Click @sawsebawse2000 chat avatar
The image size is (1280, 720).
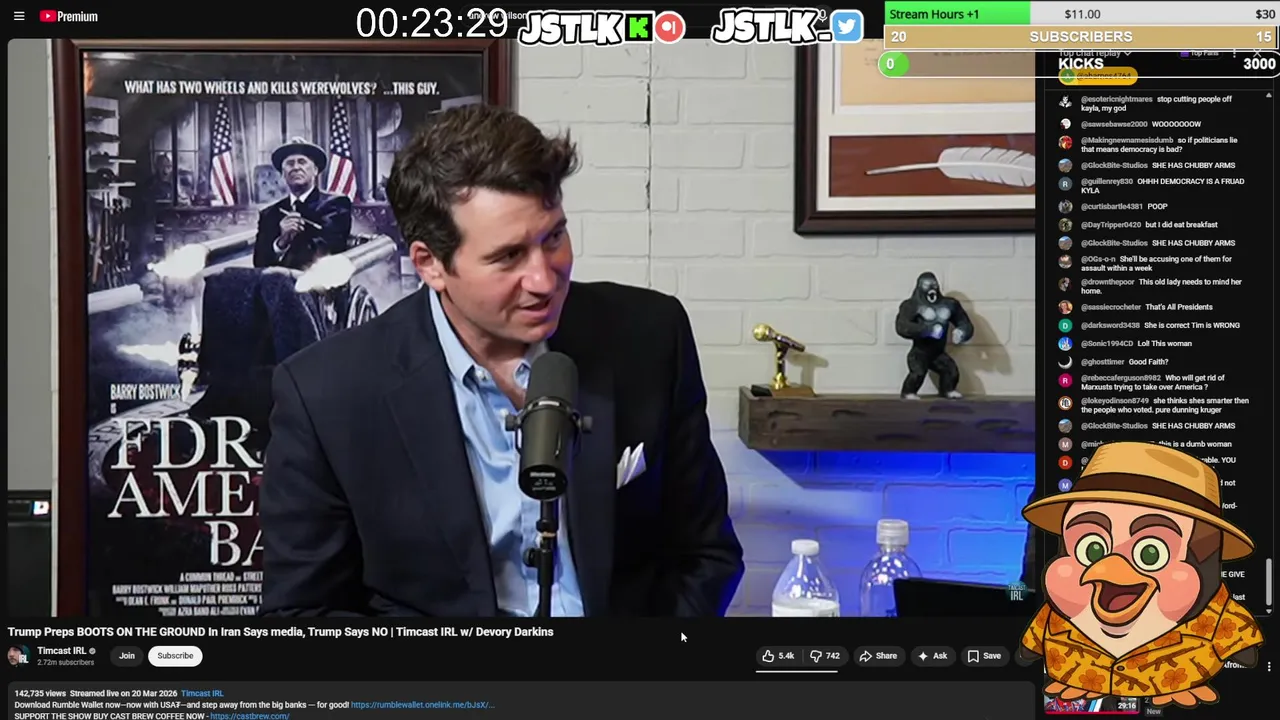coord(1065,124)
